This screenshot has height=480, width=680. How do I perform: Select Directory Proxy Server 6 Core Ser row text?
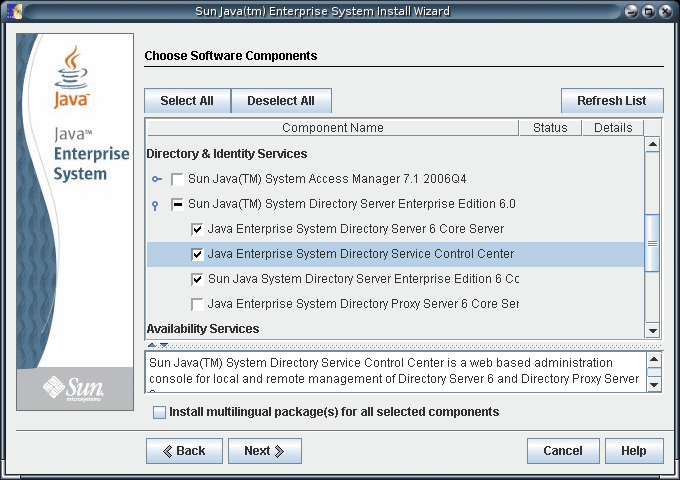[x=363, y=304]
